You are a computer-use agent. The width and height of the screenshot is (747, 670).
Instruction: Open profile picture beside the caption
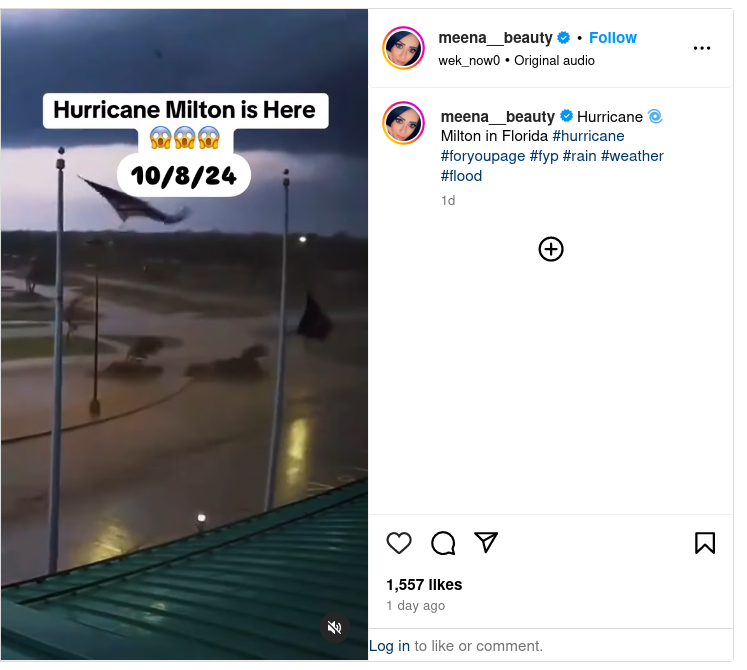[404, 123]
